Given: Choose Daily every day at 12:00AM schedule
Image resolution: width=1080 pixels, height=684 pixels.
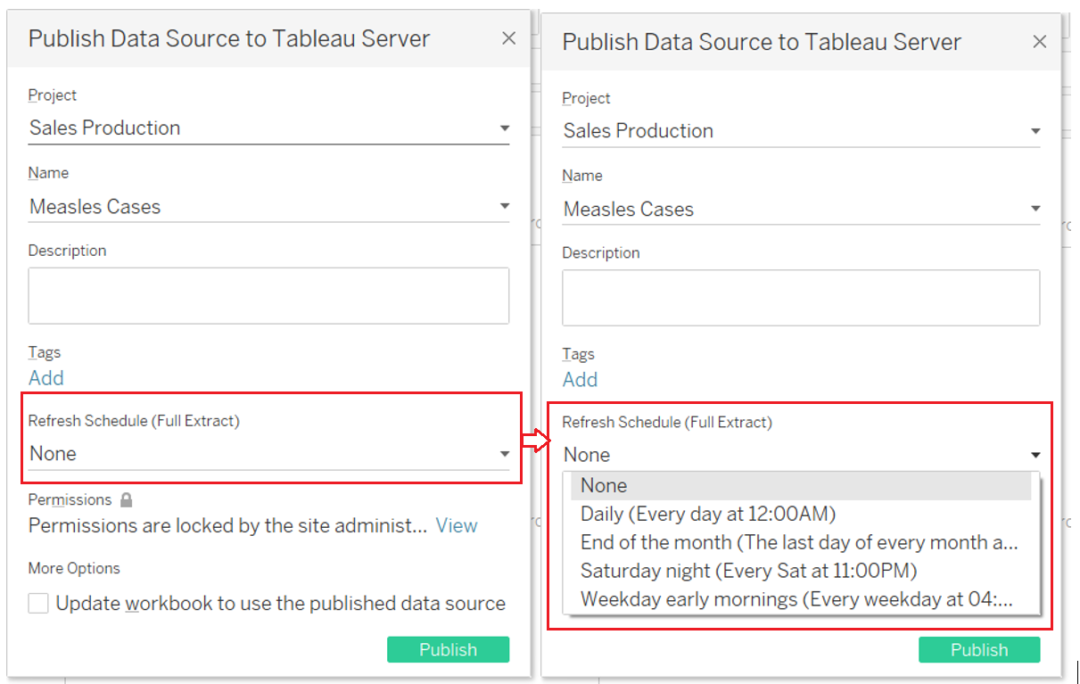Looking at the screenshot, I should (708, 514).
